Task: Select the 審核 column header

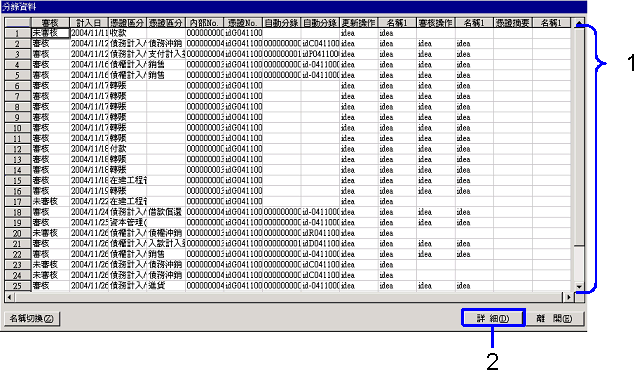Action: [x=50, y=23]
